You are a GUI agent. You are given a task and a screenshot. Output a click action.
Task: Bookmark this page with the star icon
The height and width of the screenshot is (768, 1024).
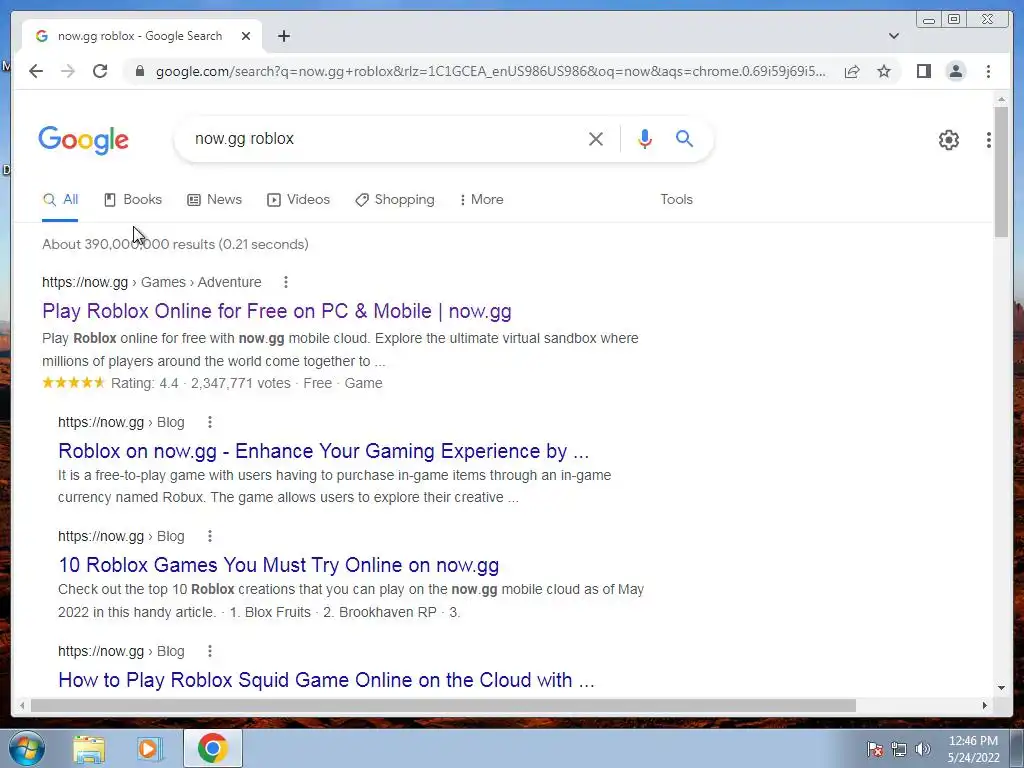[884, 71]
